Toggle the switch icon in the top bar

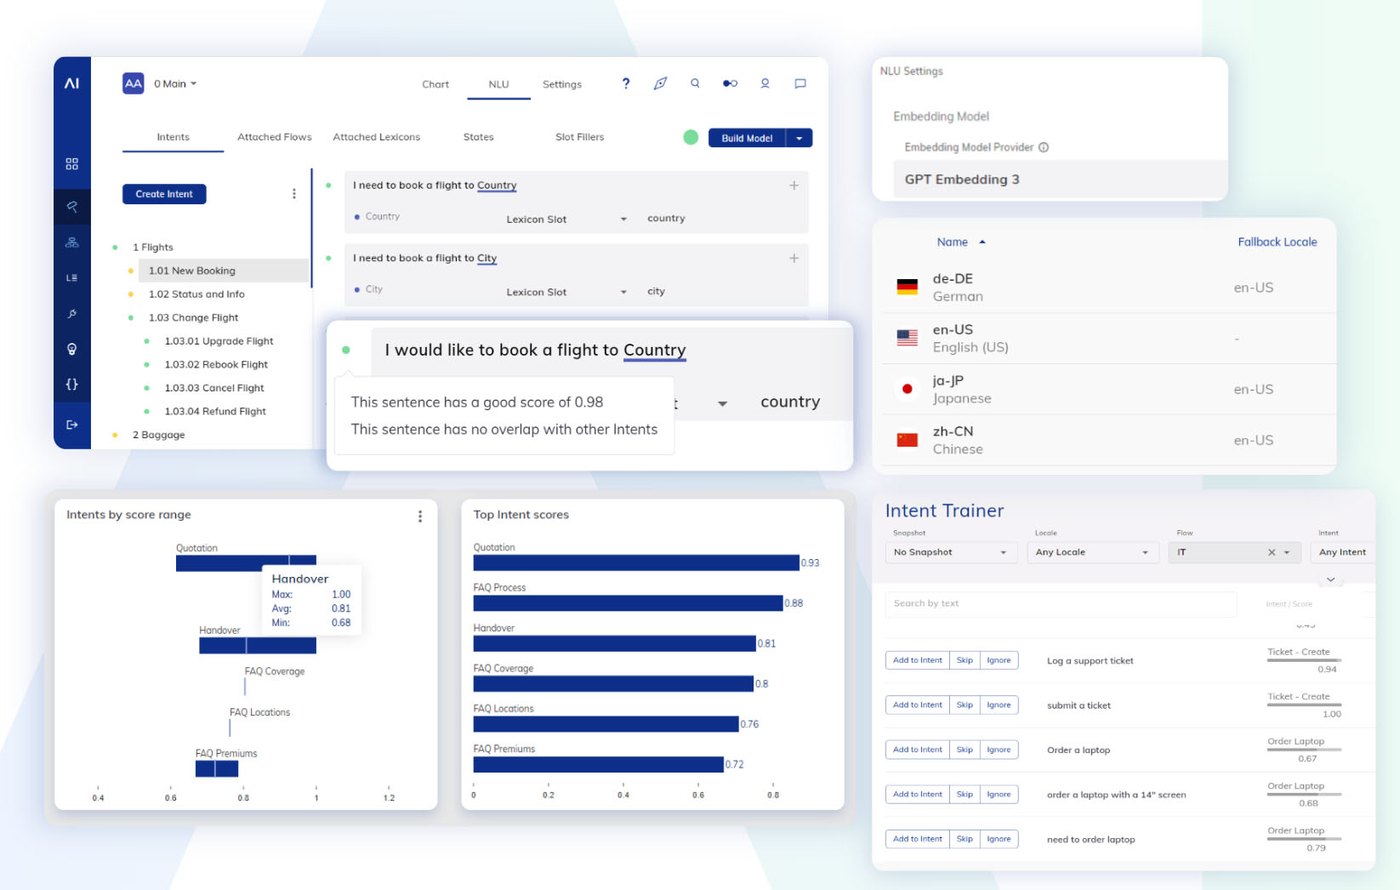coord(730,84)
